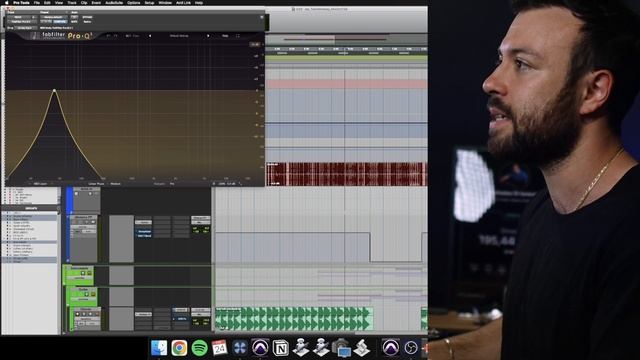The width and height of the screenshot is (640, 360).
Task: Open the plug-in selector showing Pro-Q 3
Action: 22,22
